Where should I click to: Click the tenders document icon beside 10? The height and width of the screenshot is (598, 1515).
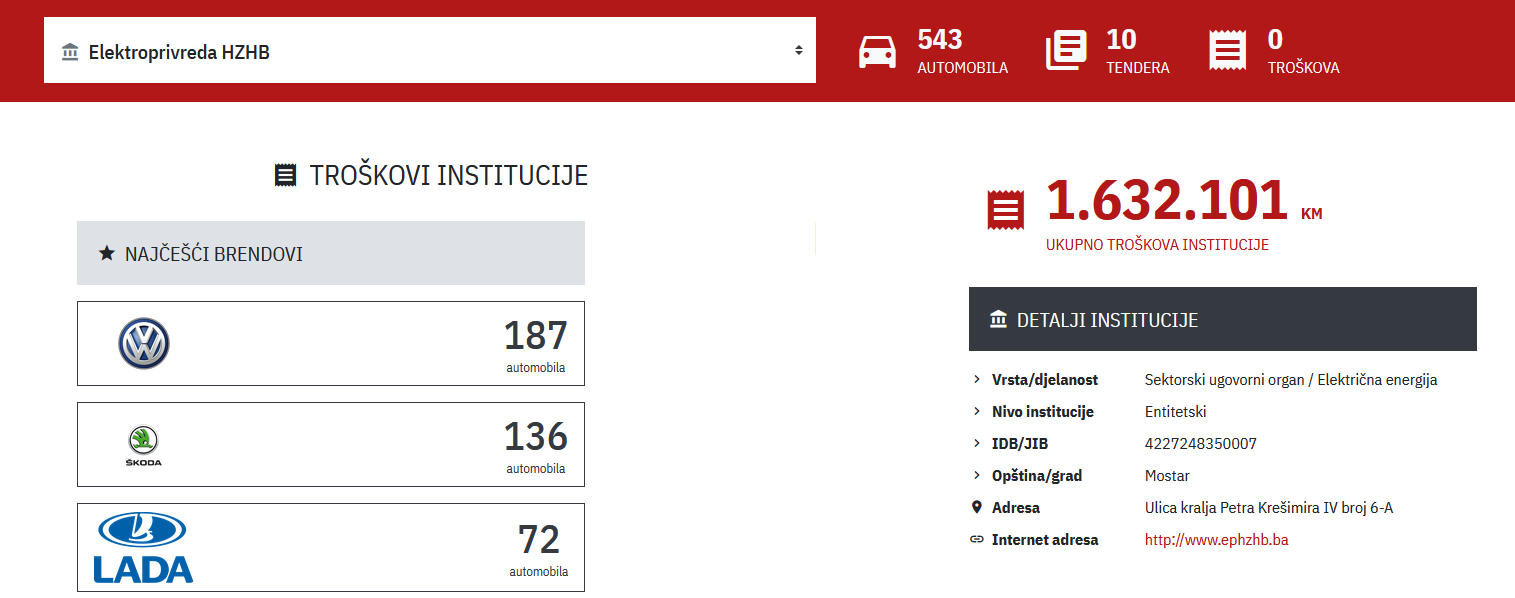pyautogui.click(x=1066, y=51)
